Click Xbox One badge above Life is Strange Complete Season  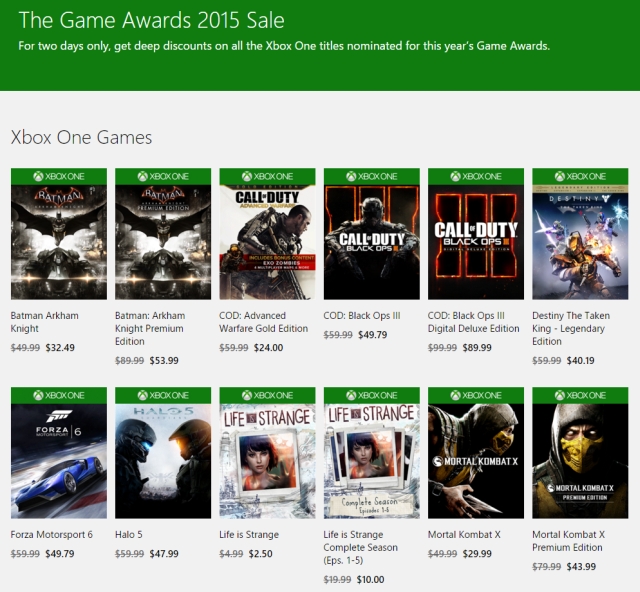point(372,395)
